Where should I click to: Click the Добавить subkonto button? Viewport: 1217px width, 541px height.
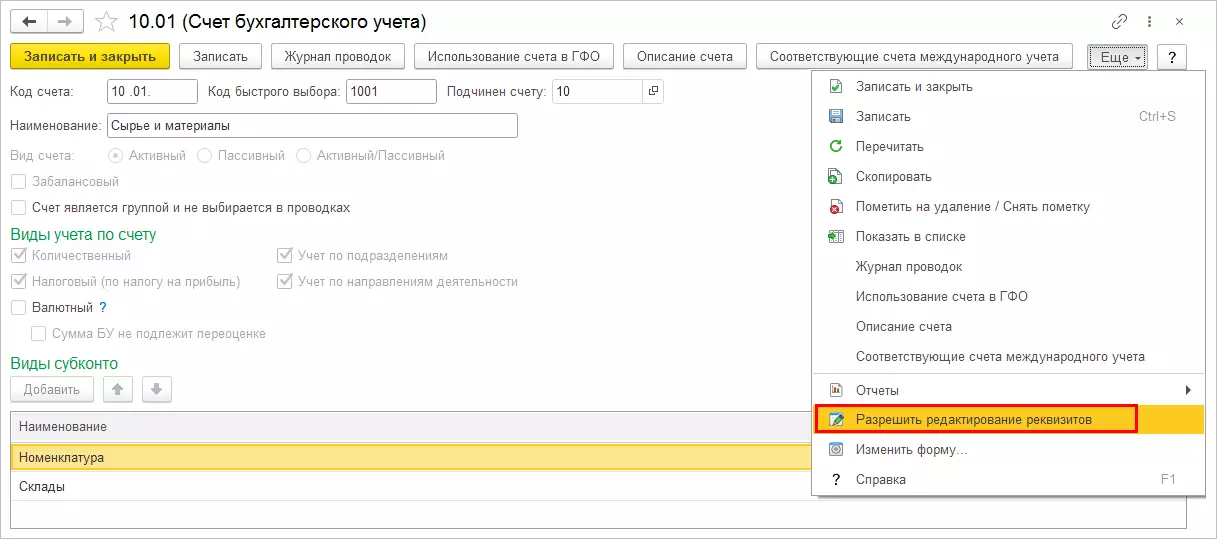coord(52,389)
